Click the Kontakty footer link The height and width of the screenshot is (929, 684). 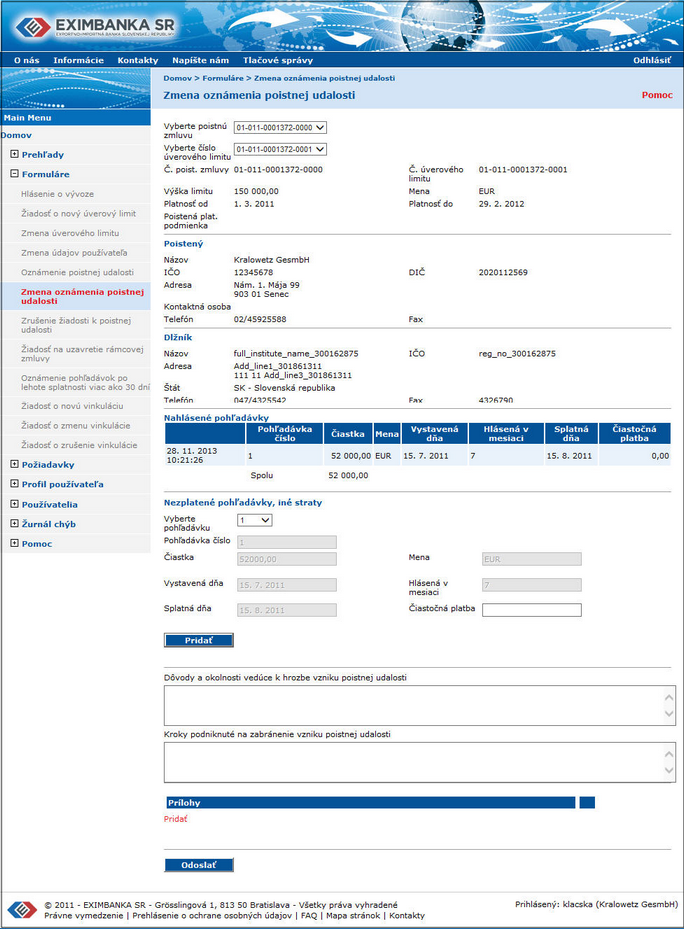click(407, 915)
